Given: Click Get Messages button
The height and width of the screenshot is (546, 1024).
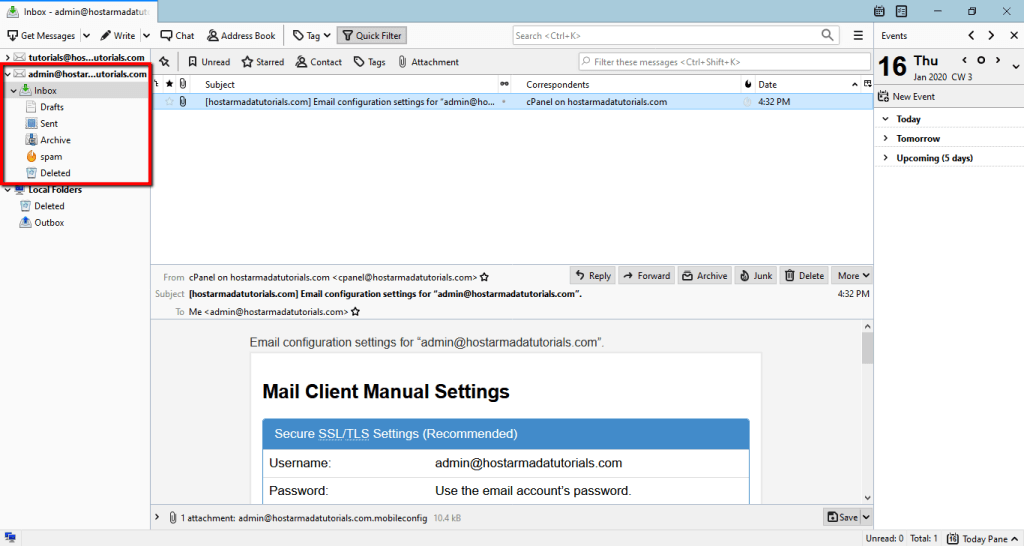Looking at the screenshot, I should tap(40, 36).
